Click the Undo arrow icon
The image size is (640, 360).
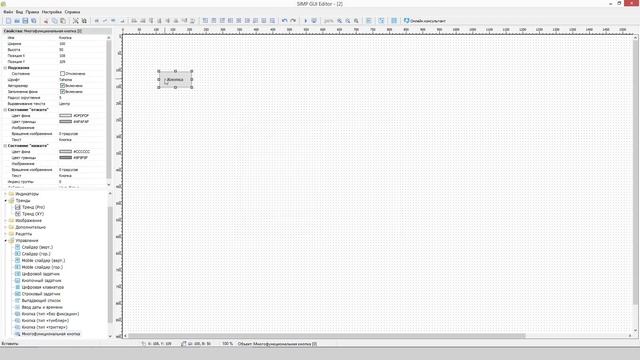pyautogui.click(x=284, y=21)
